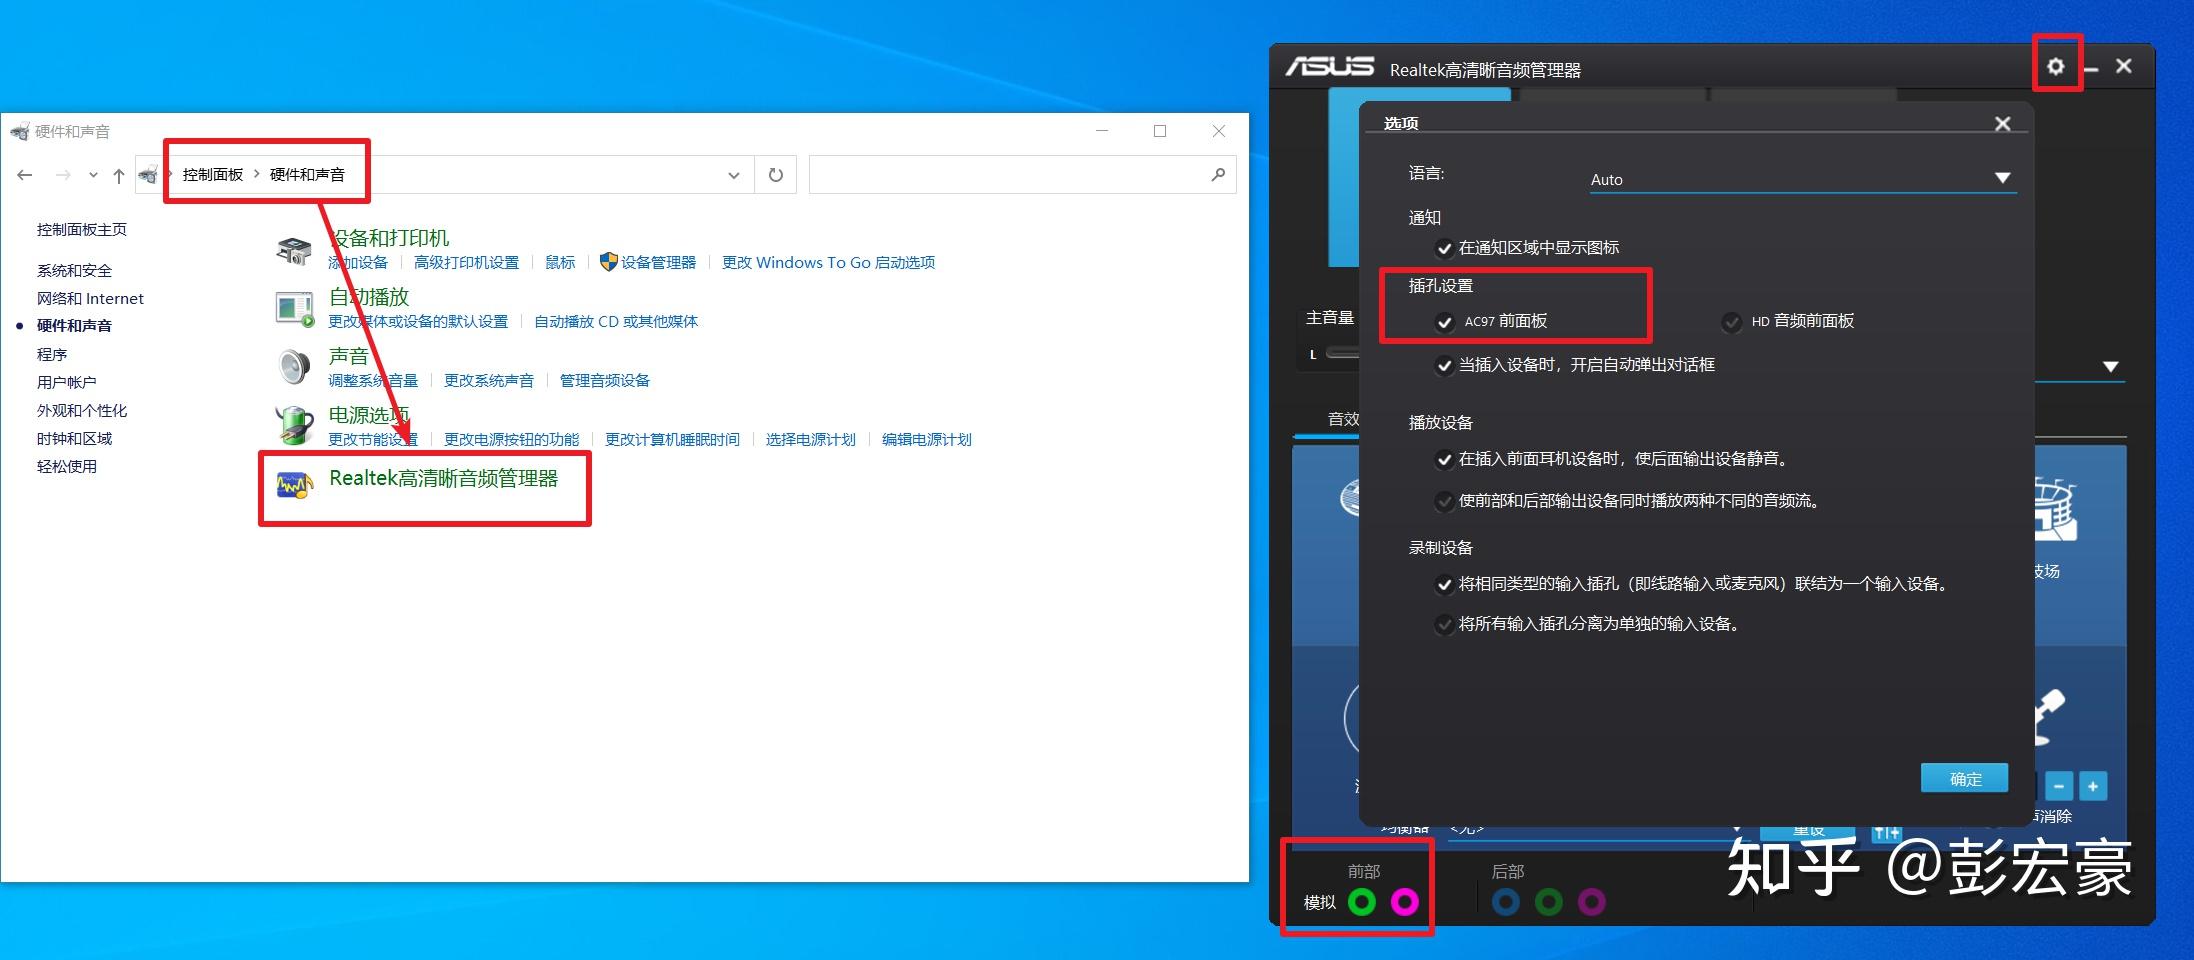Open Realtek高清晰音频管理器 link
Screen dimensions: 2194x960
point(444,479)
